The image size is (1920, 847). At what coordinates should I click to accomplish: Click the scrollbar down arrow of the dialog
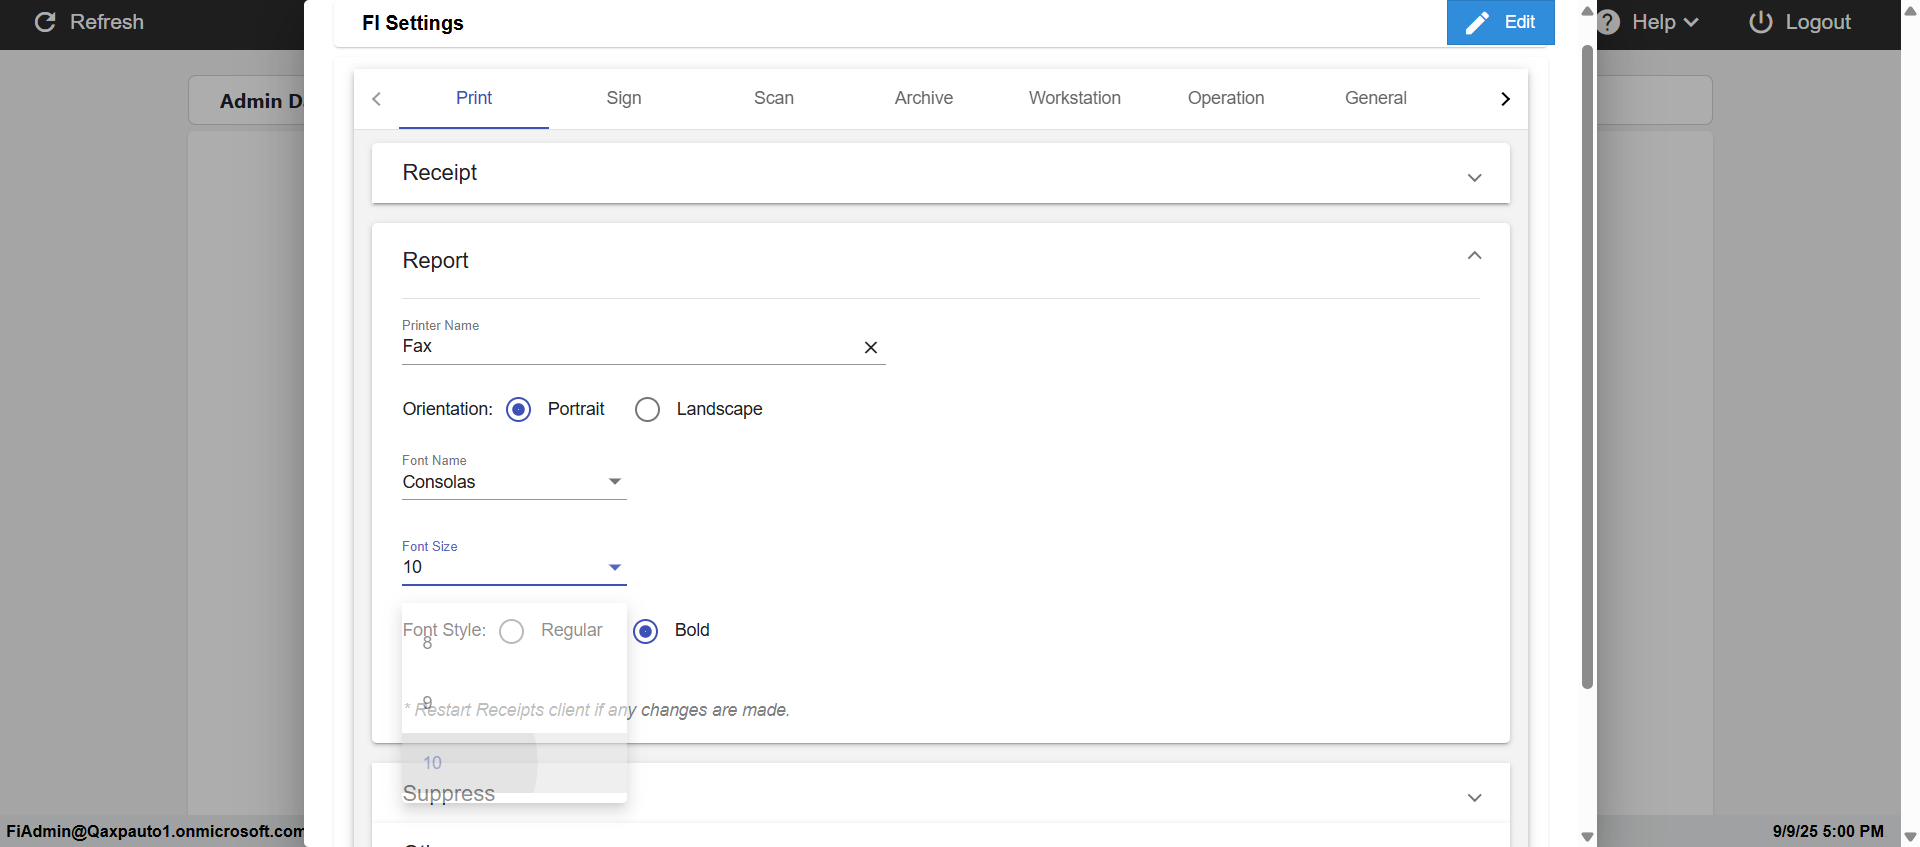click(1587, 837)
